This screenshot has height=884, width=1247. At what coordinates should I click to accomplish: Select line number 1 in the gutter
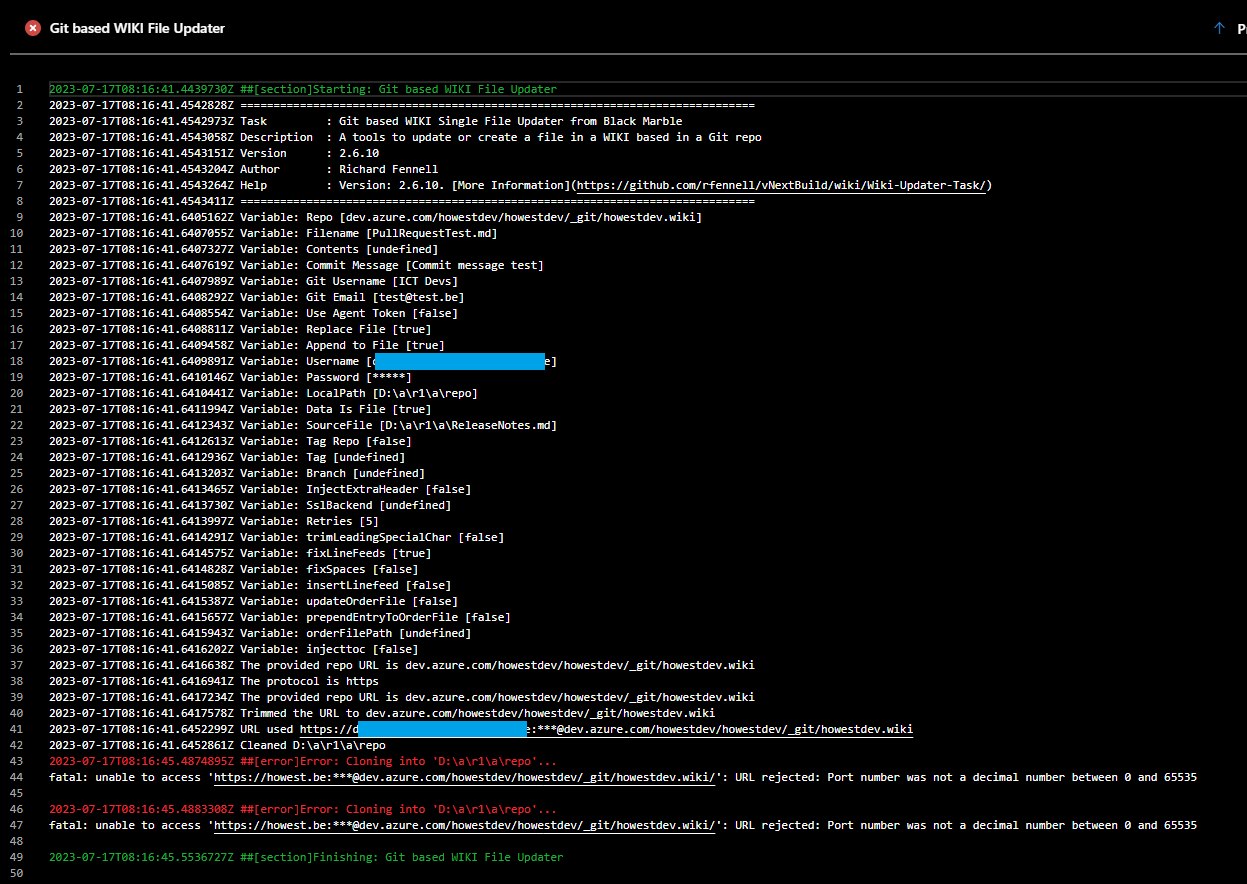click(x=21, y=88)
